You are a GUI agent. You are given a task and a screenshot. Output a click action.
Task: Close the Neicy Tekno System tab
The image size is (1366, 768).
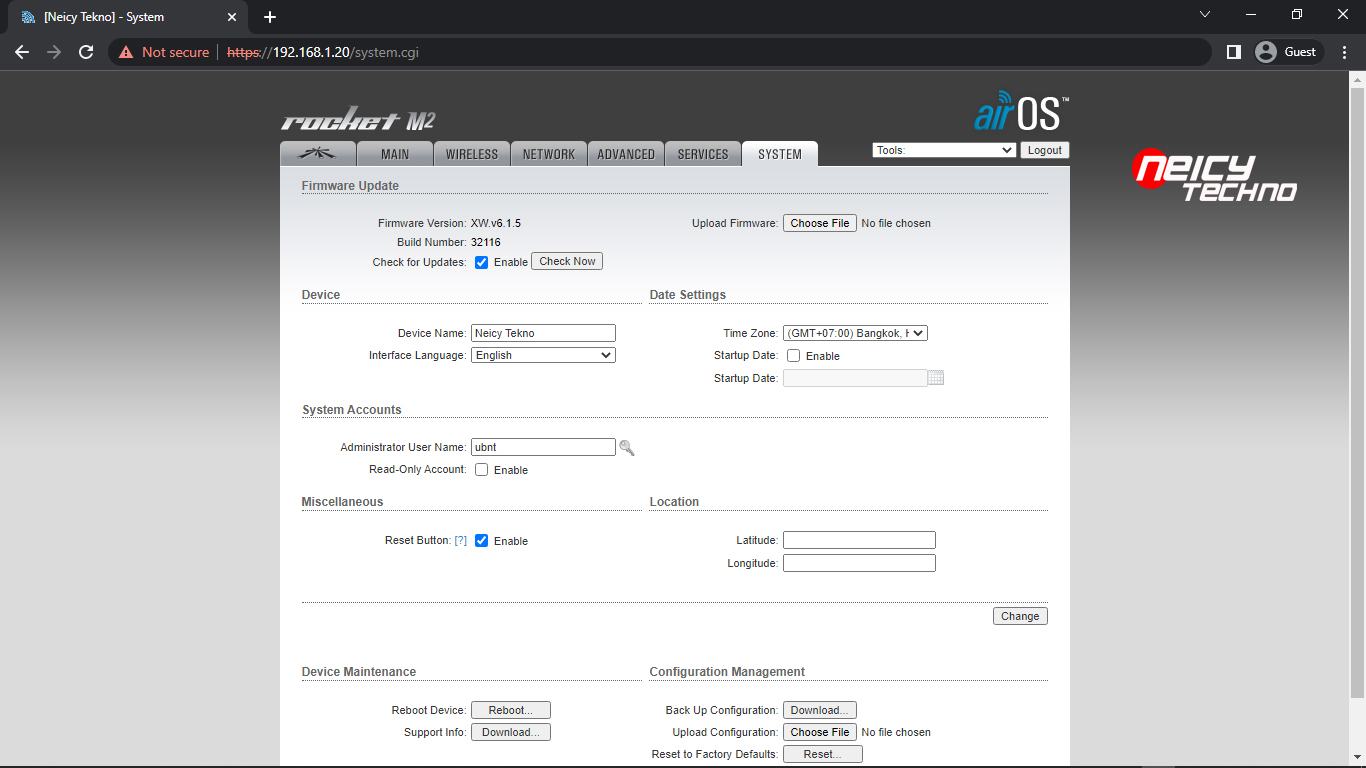232,17
